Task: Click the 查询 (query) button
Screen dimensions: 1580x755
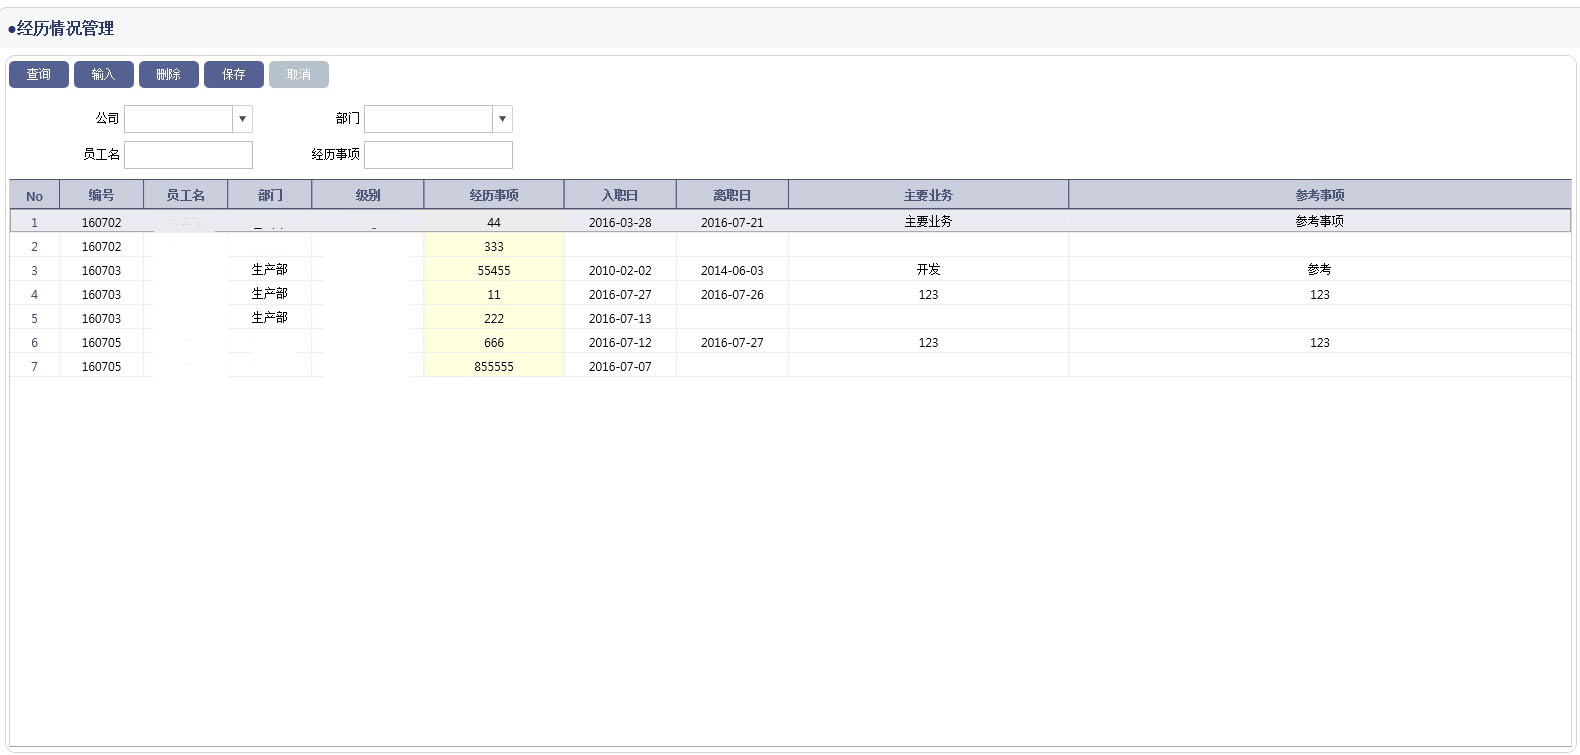Action: 39,75
